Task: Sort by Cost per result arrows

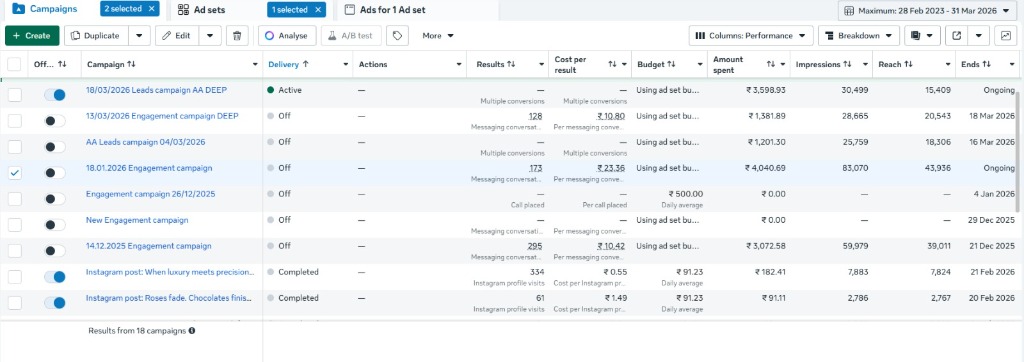Action: tap(612, 64)
